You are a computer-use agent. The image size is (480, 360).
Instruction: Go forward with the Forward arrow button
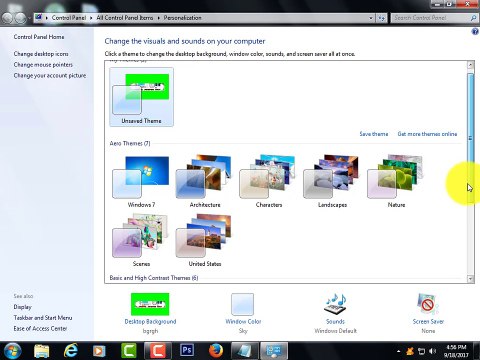tap(21, 18)
